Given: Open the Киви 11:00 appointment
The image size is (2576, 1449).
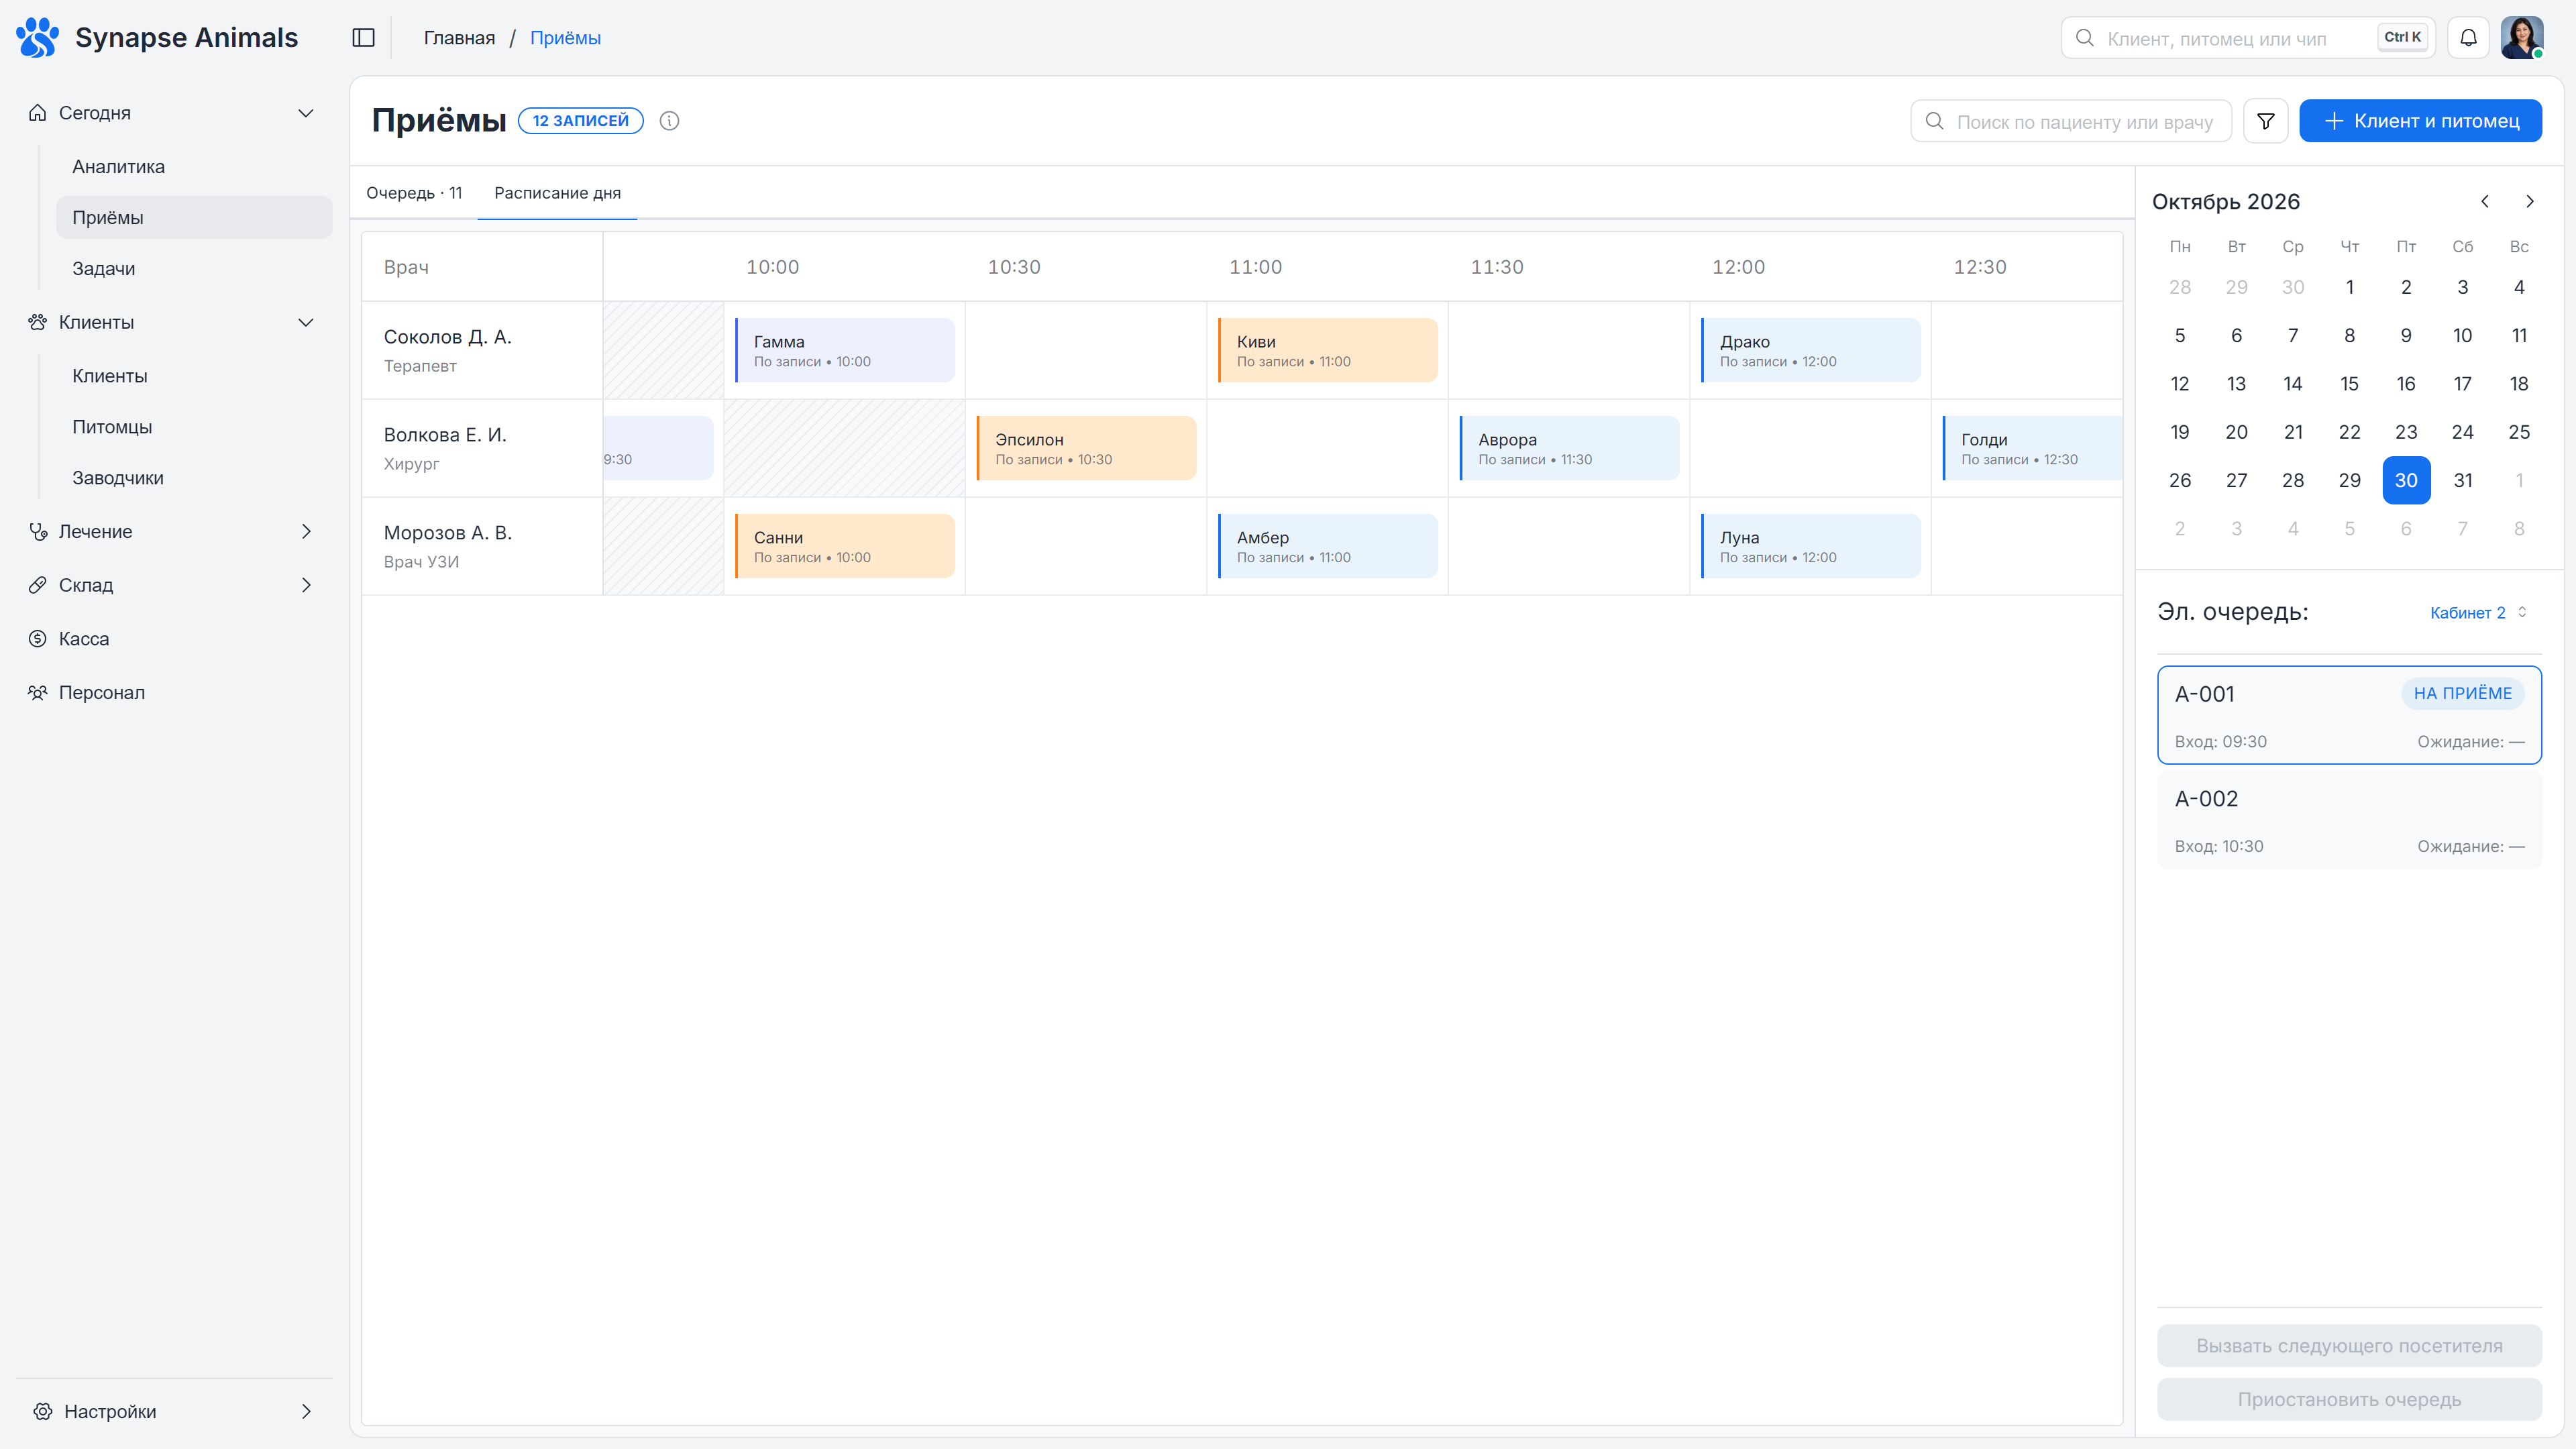Looking at the screenshot, I should 1327,350.
